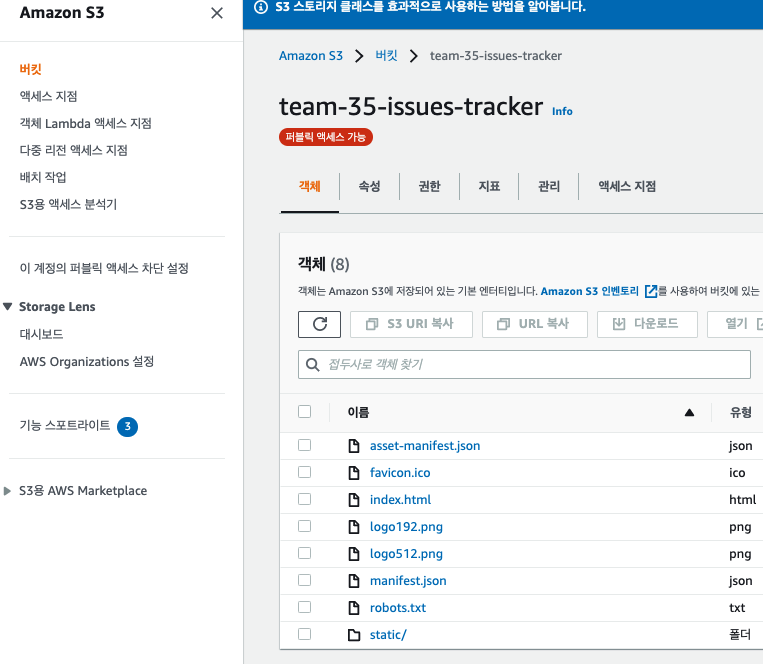Click the file icon beside favicon.ico

pos(354,473)
